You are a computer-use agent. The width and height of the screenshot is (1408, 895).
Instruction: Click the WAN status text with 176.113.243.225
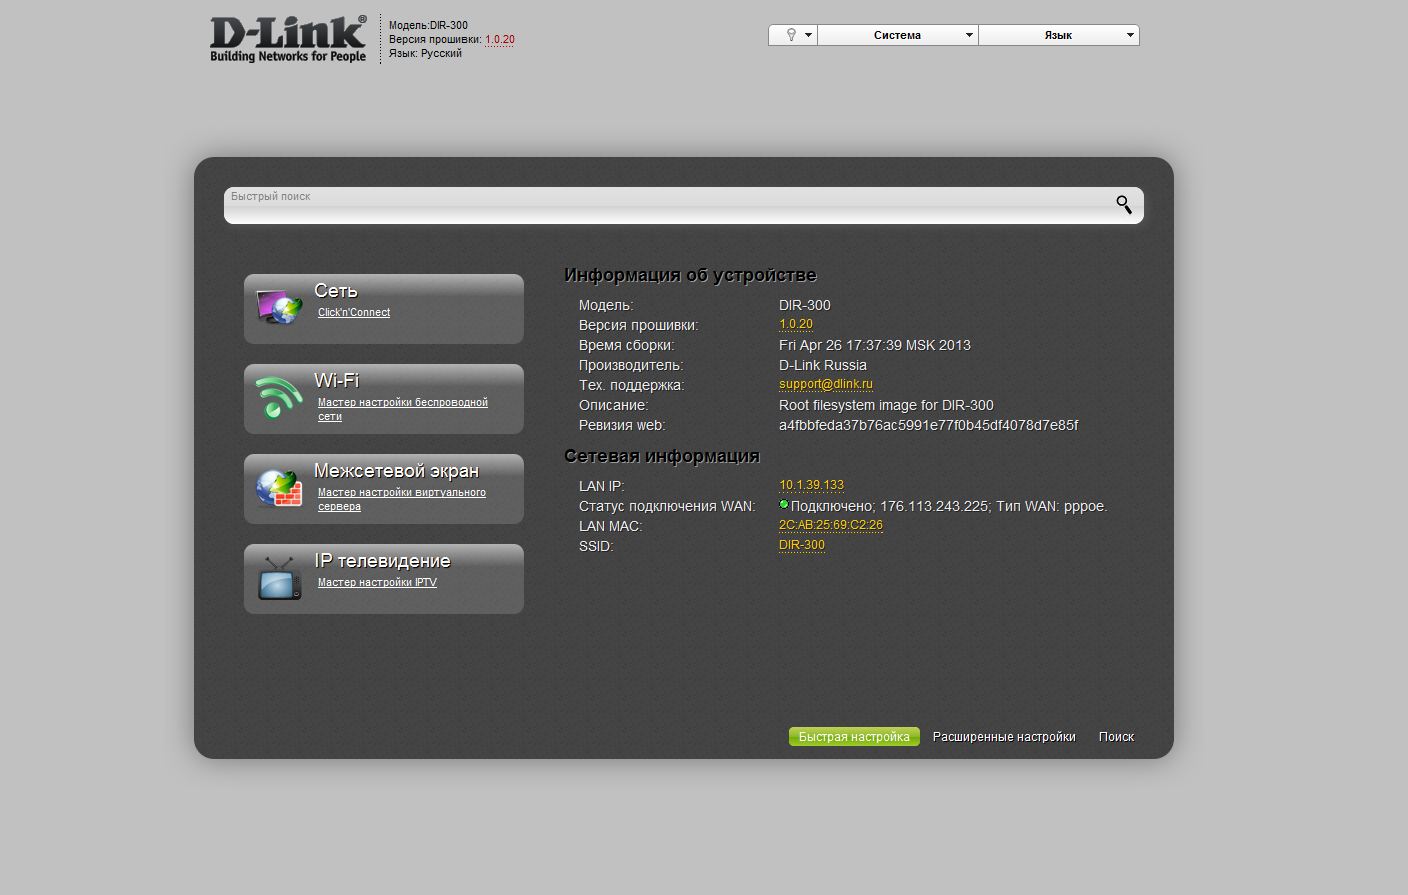pyautogui.click(x=949, y=506)
